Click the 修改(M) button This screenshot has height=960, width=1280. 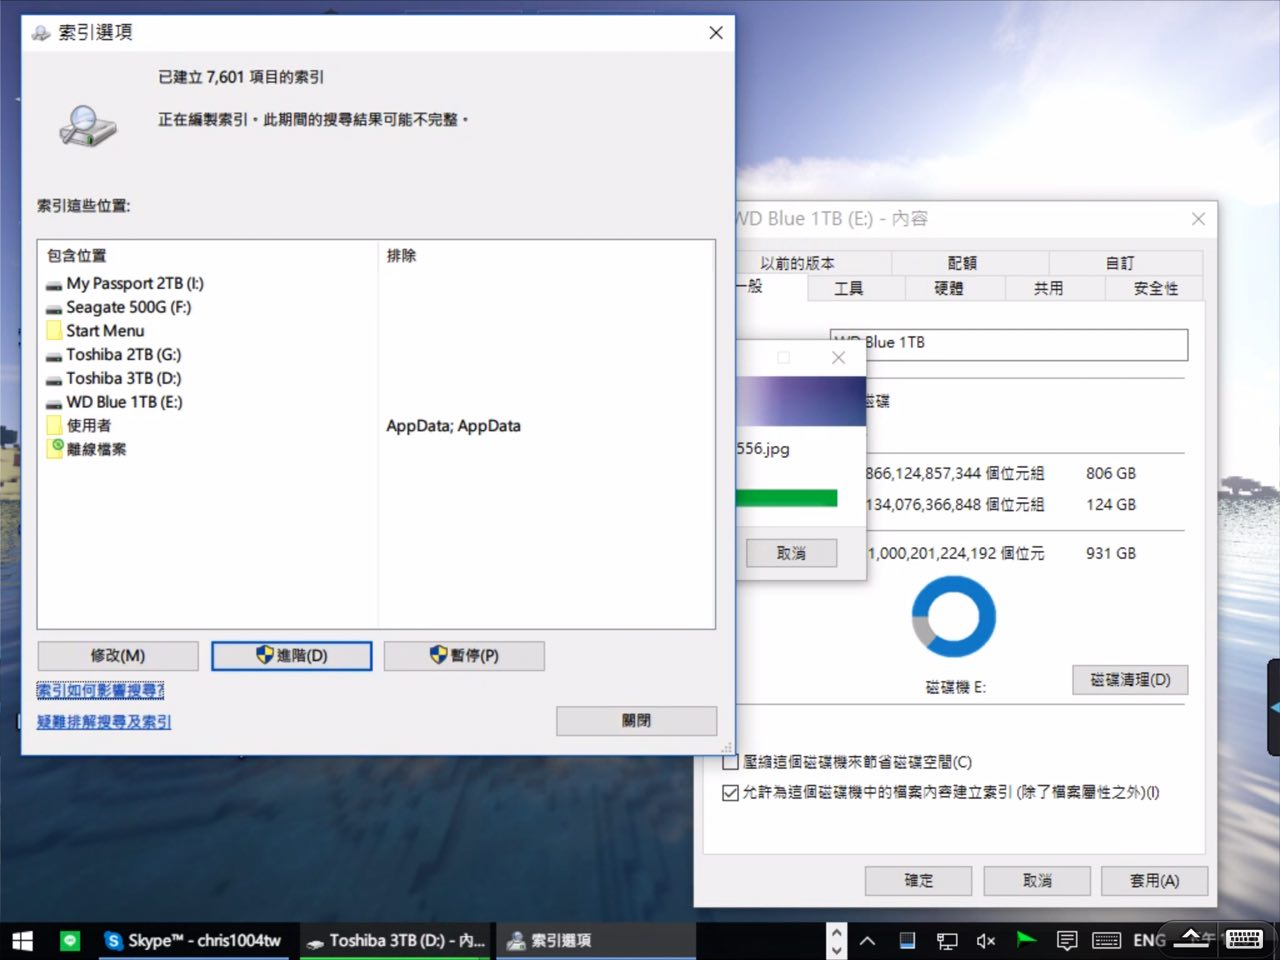click(118, 656)
